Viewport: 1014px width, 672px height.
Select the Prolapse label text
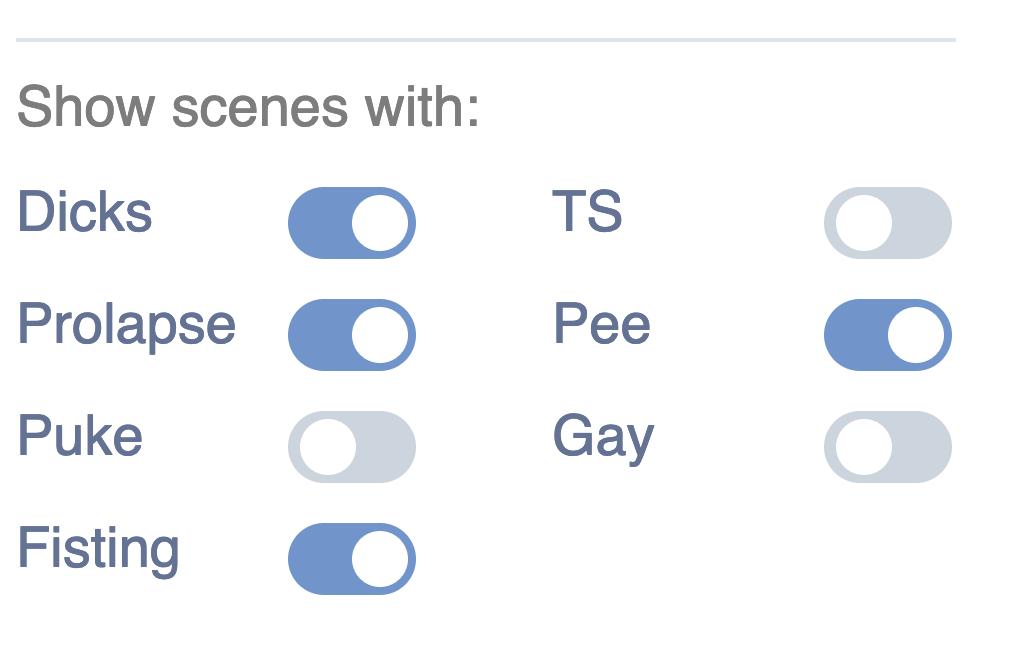click(x=127, y=325)
